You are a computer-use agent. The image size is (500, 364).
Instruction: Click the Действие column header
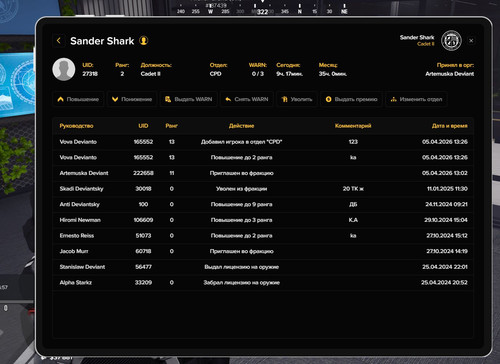(242, 126)
